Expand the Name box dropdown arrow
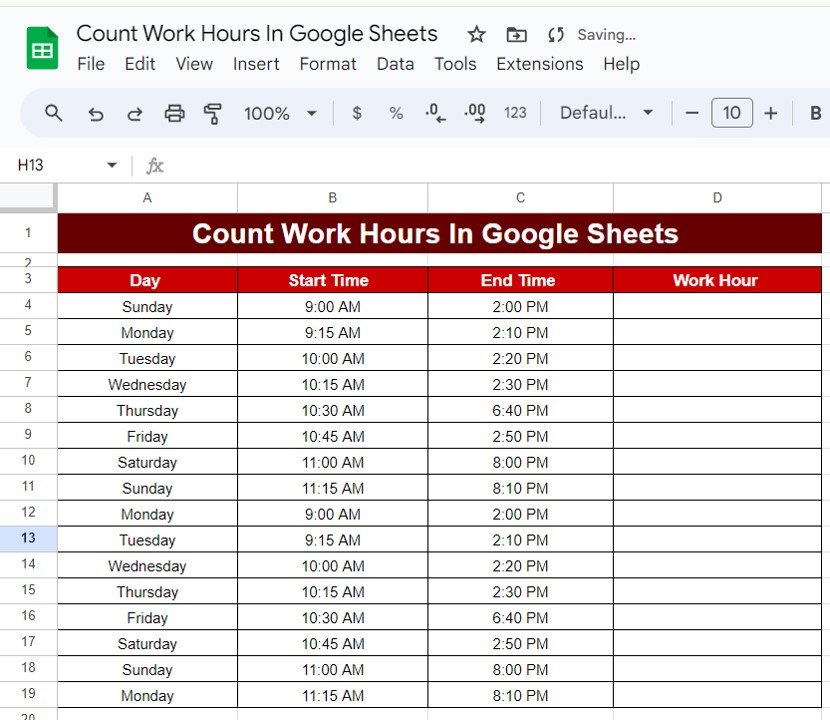This screenshot has height=720, width=830. click(x=112, y=165)
